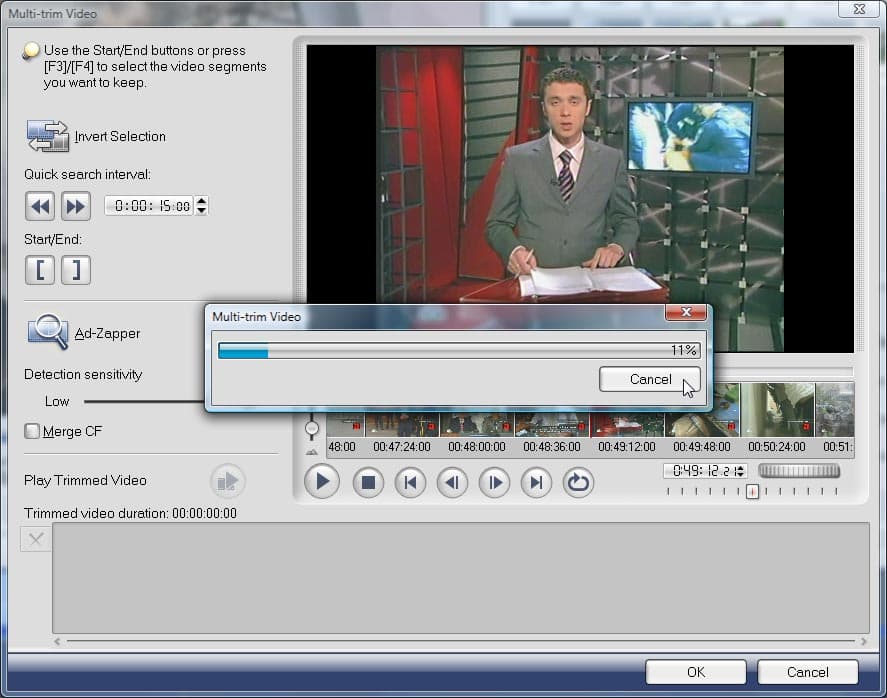Click the Trimmed video duration text
The height and width of the screenshot is (698, 887).
pos(130,513)
